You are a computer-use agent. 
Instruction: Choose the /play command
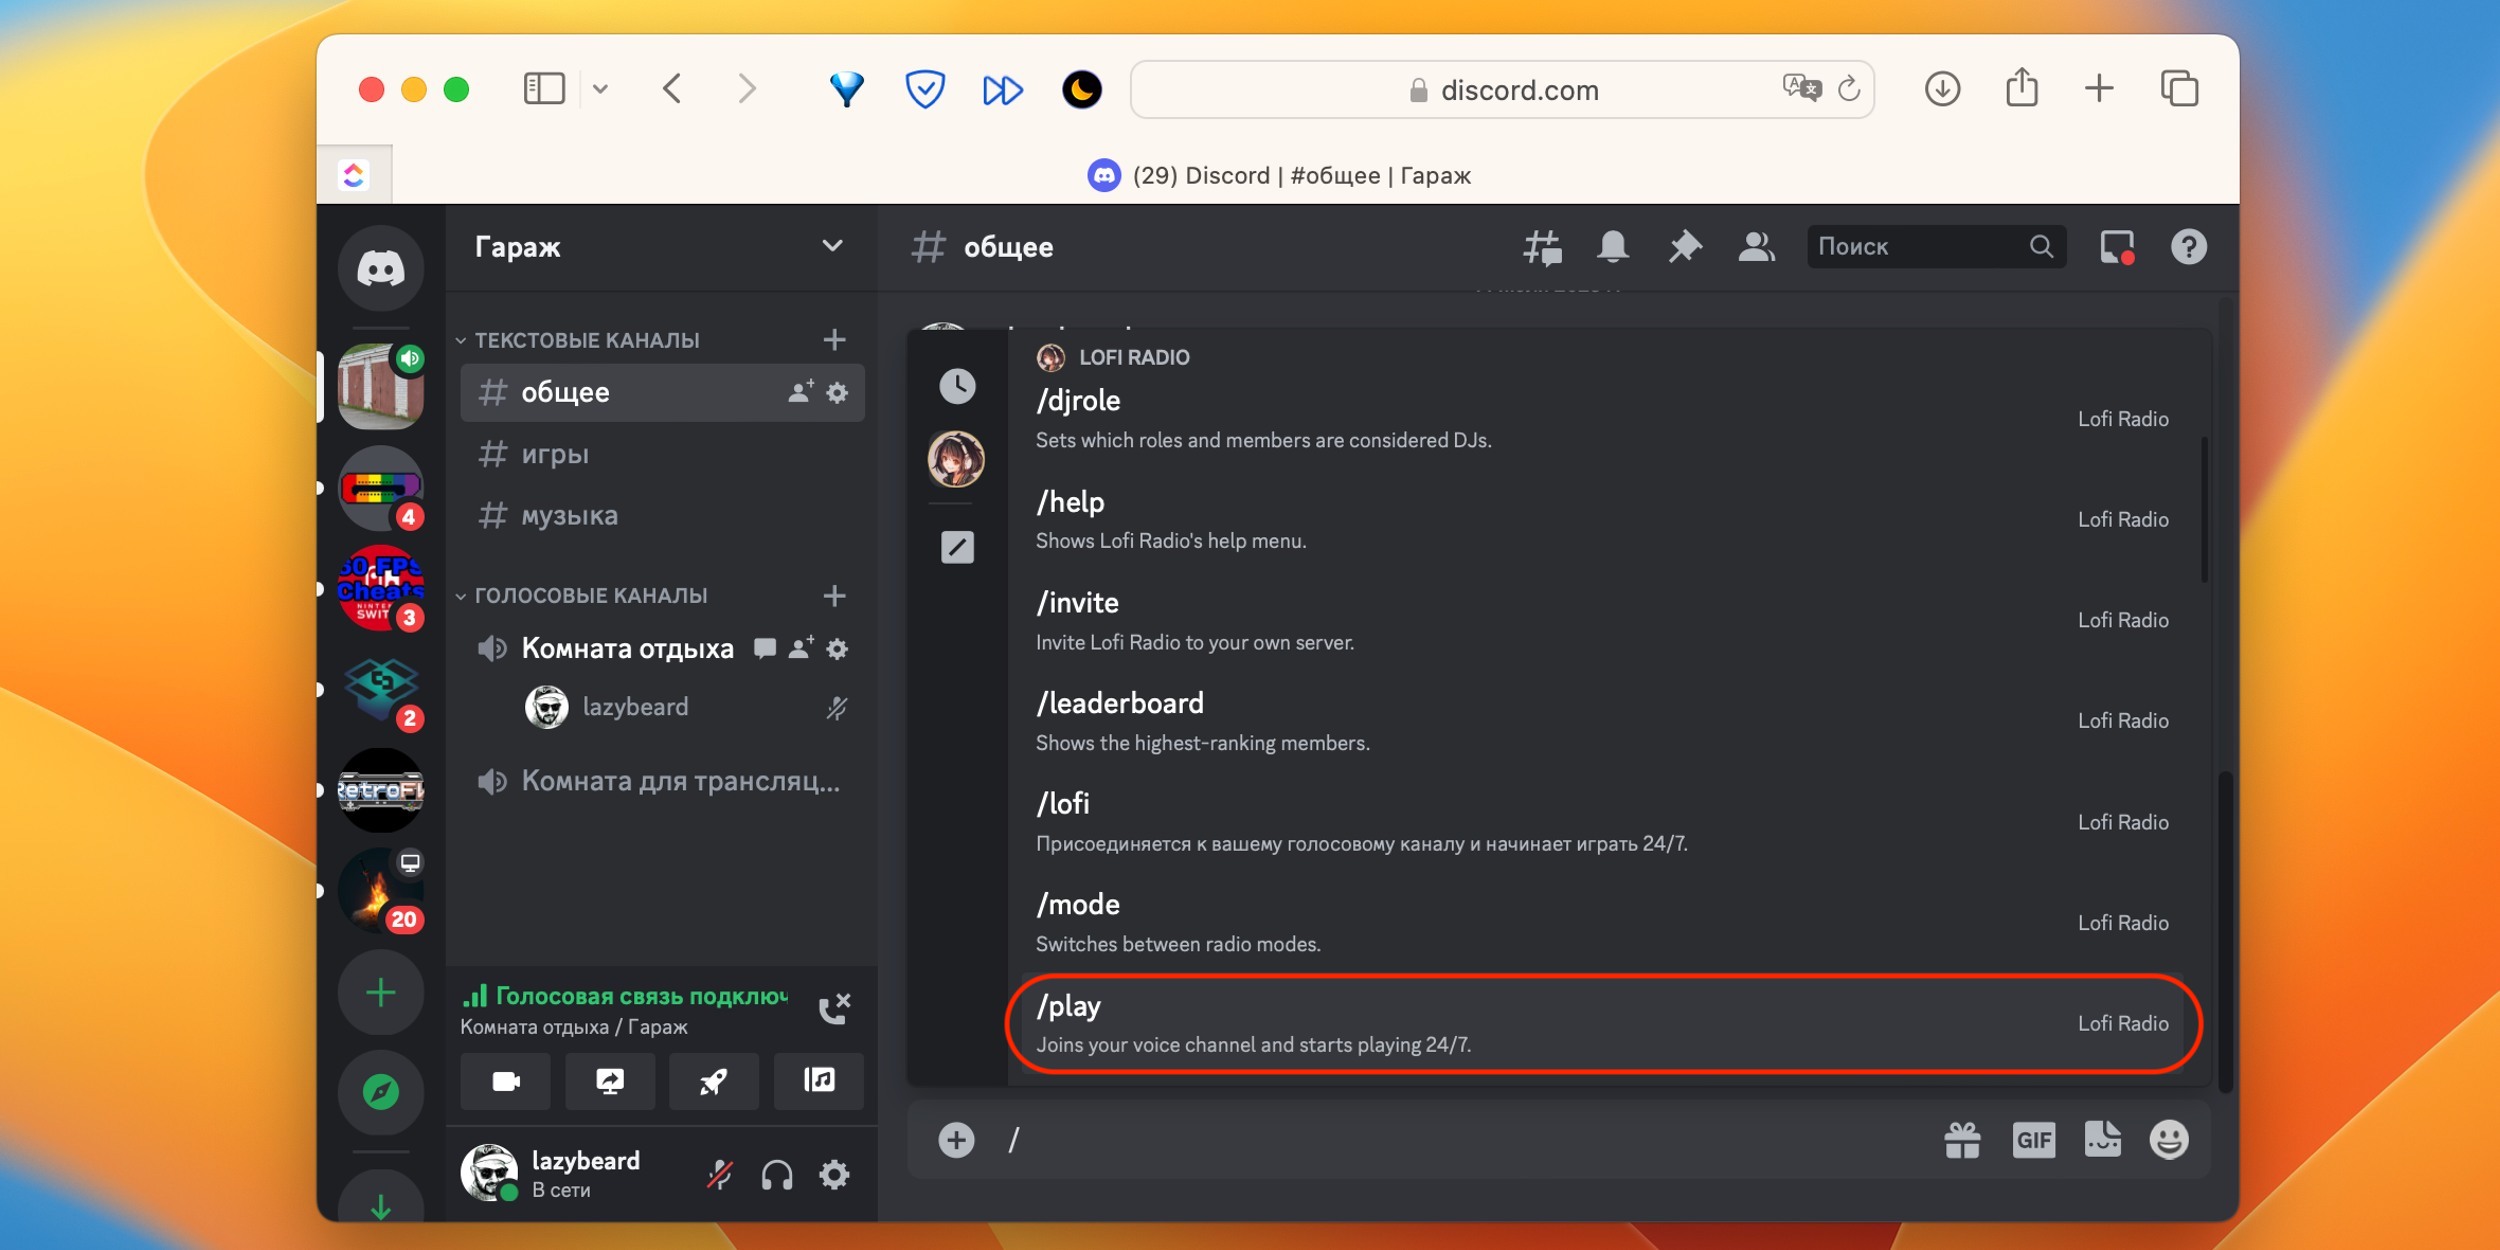(1603, 1024)
